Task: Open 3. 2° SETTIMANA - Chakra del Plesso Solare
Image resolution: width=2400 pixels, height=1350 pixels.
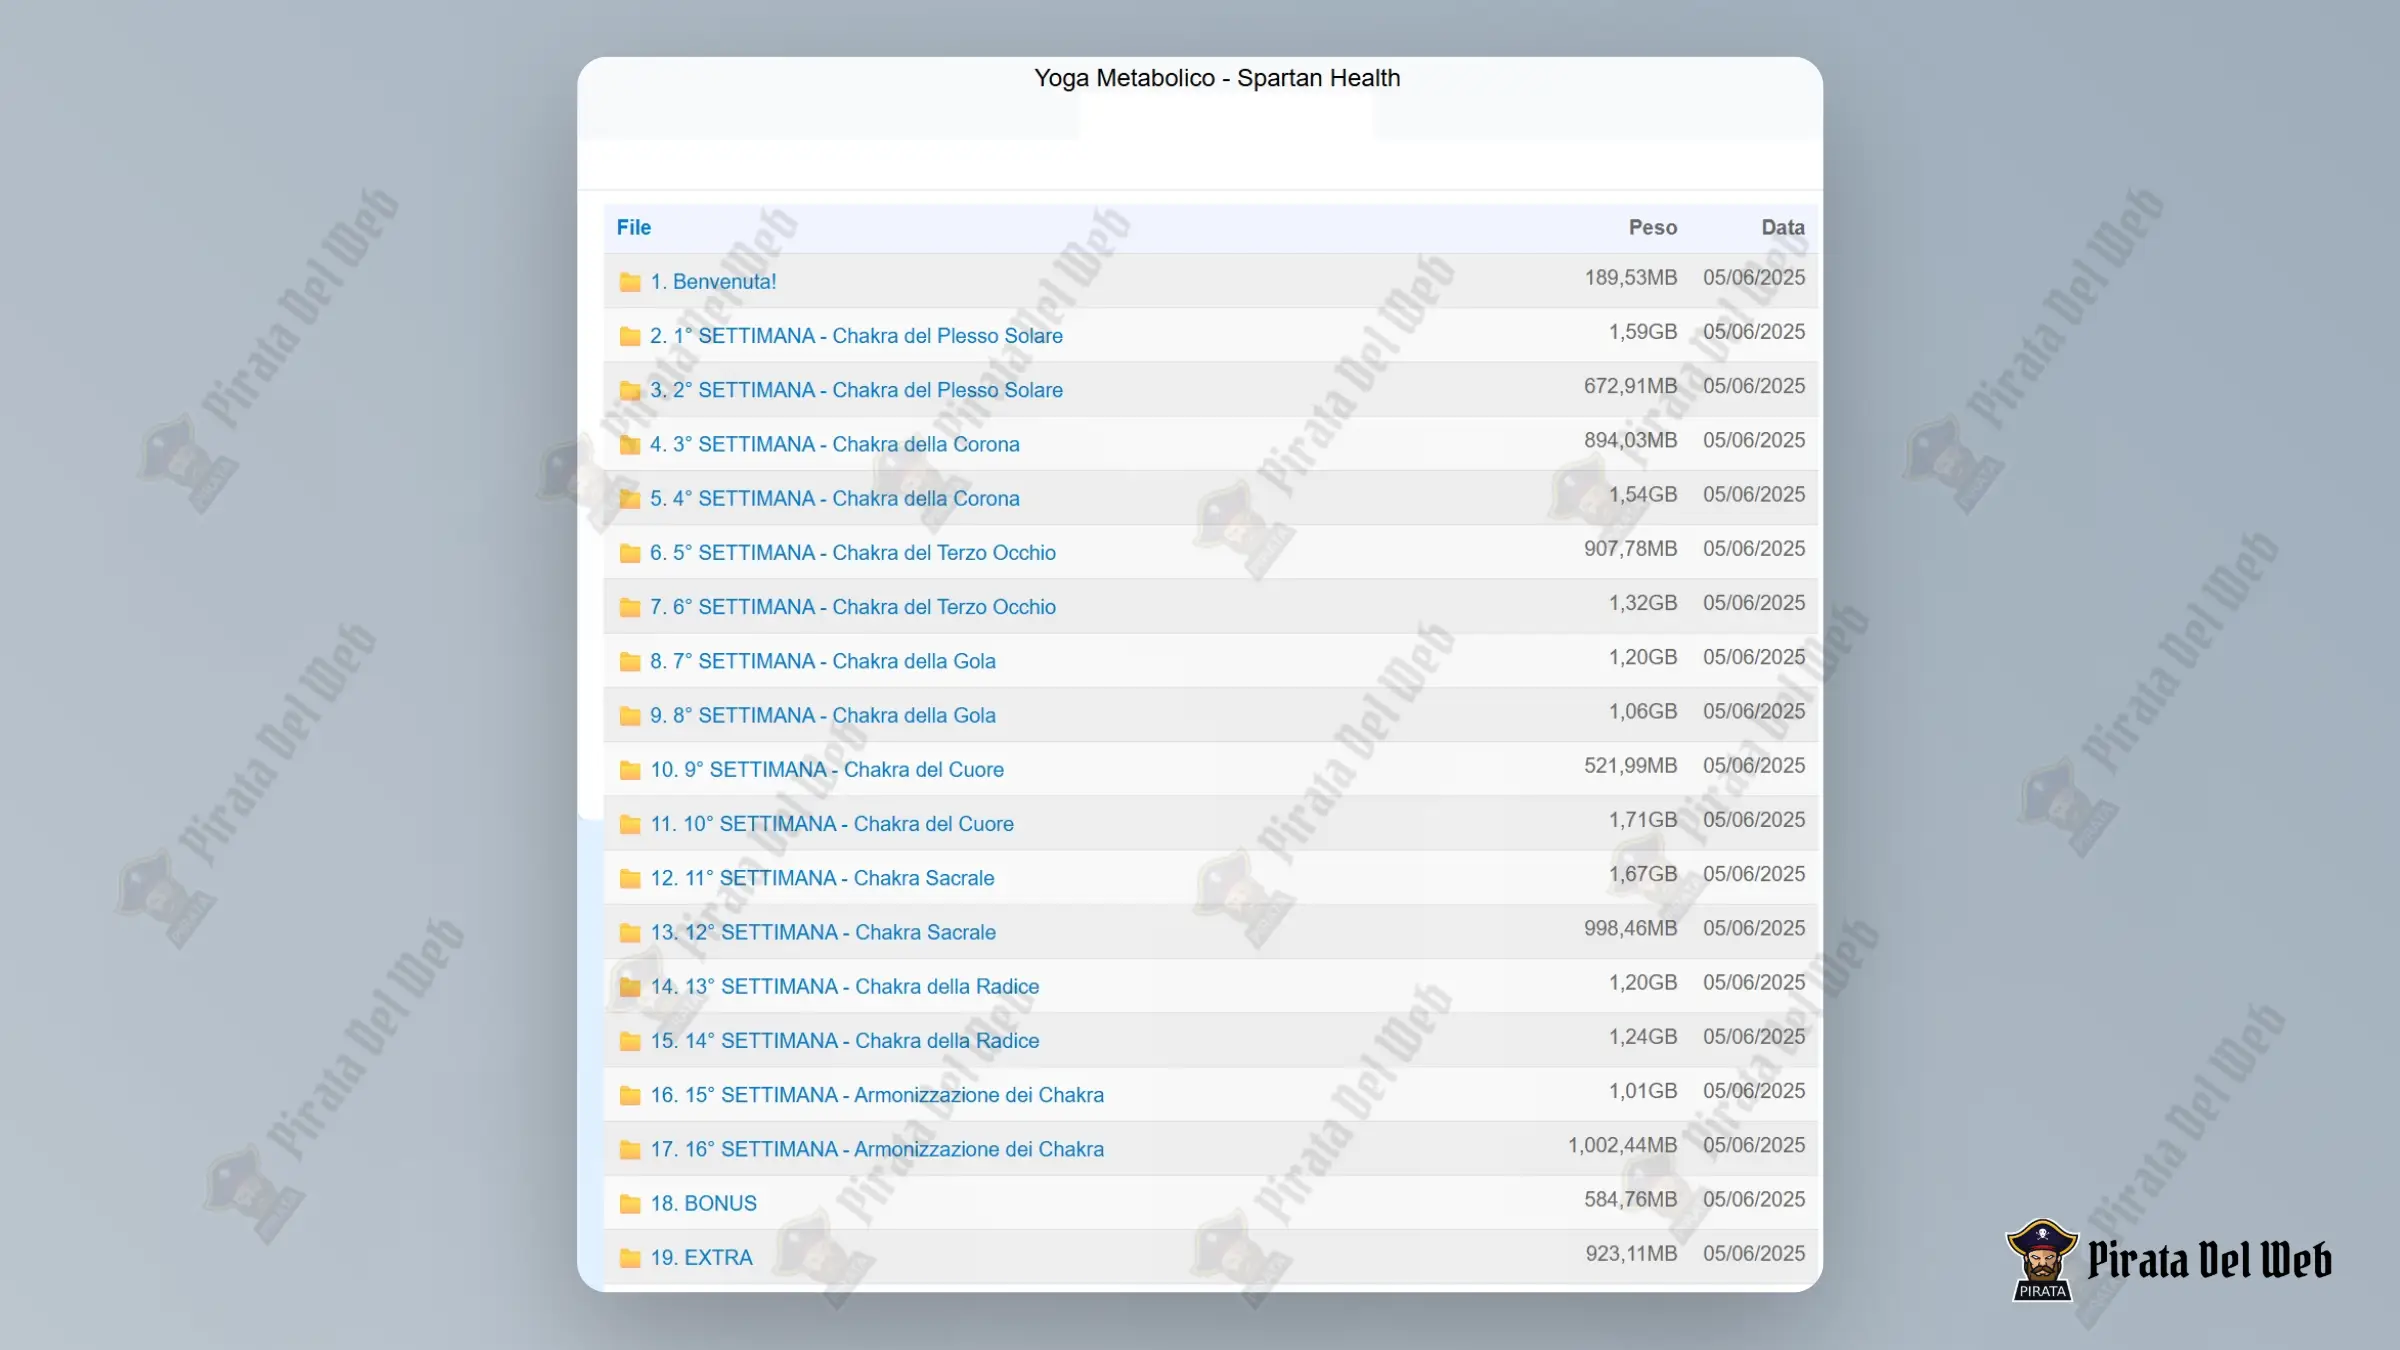Action: 856,390
